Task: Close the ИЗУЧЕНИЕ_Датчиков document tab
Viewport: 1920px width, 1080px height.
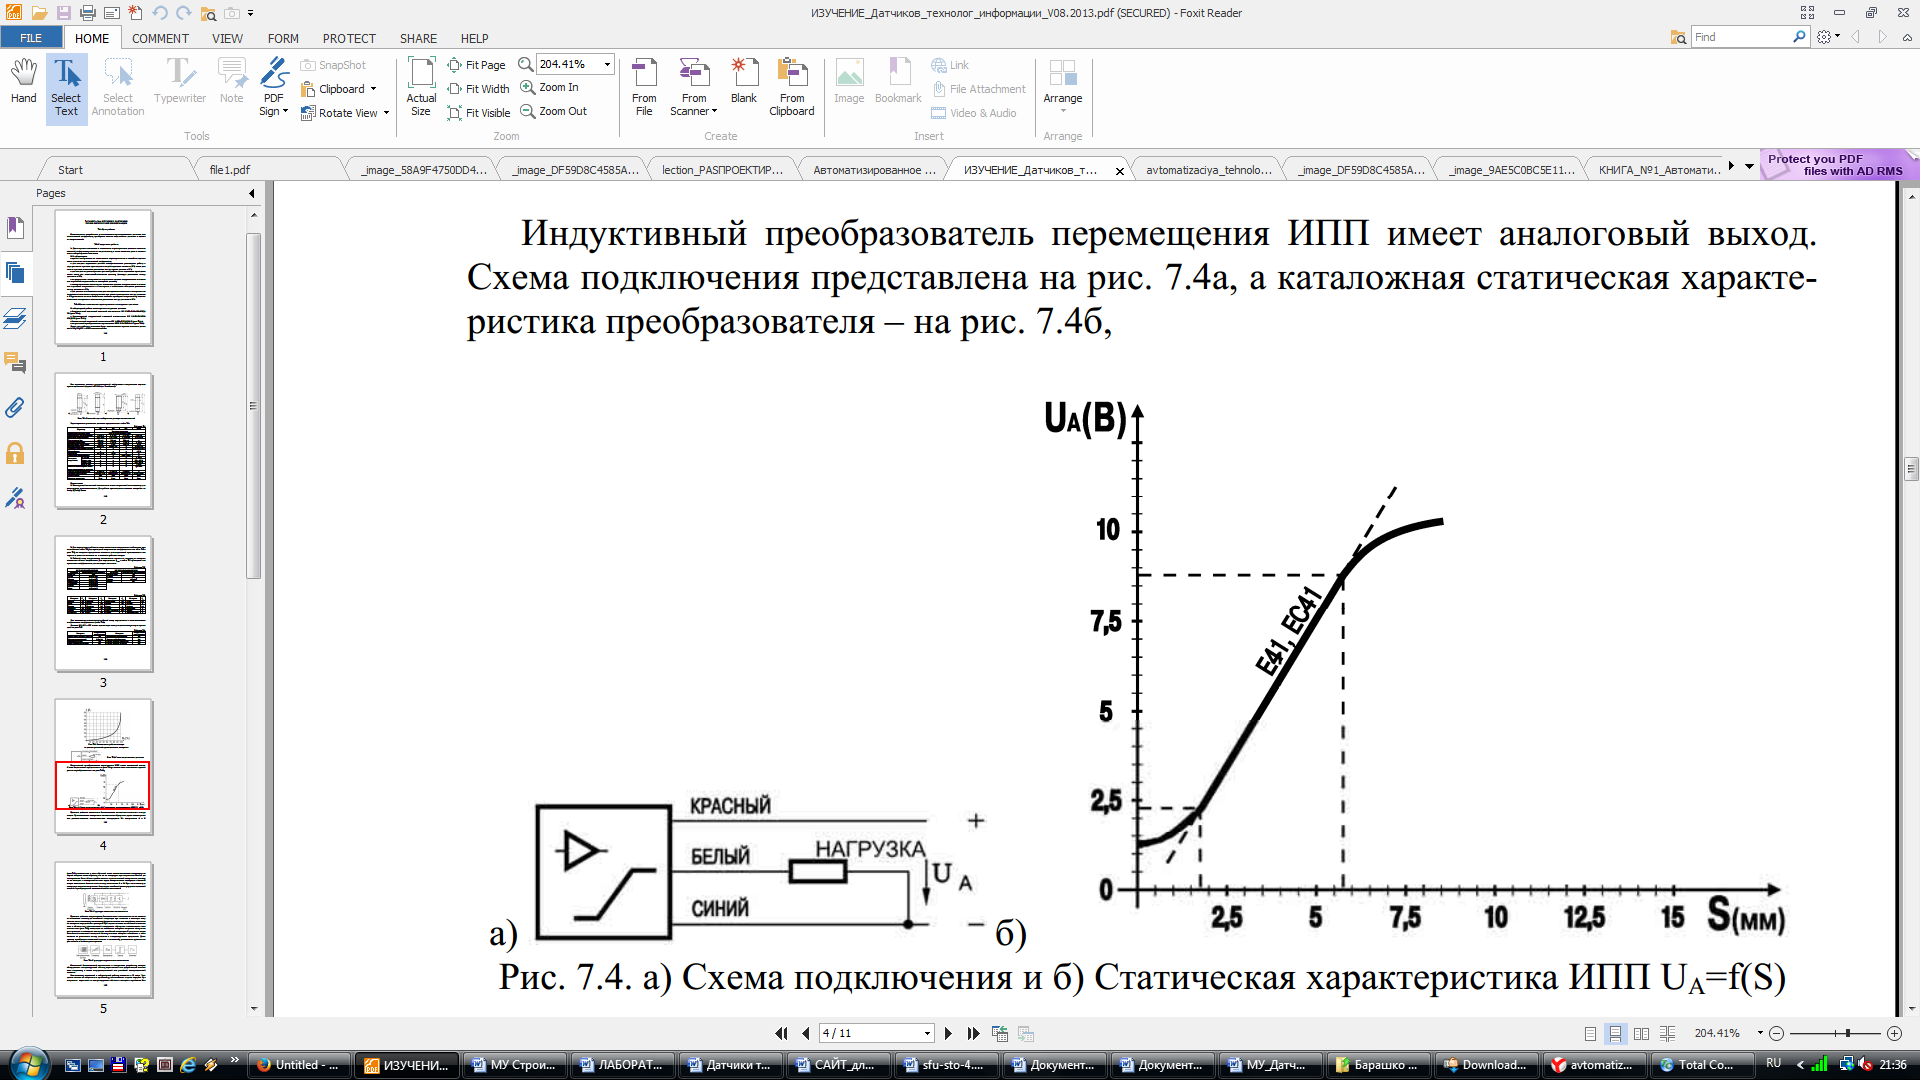Action: 1120,171
